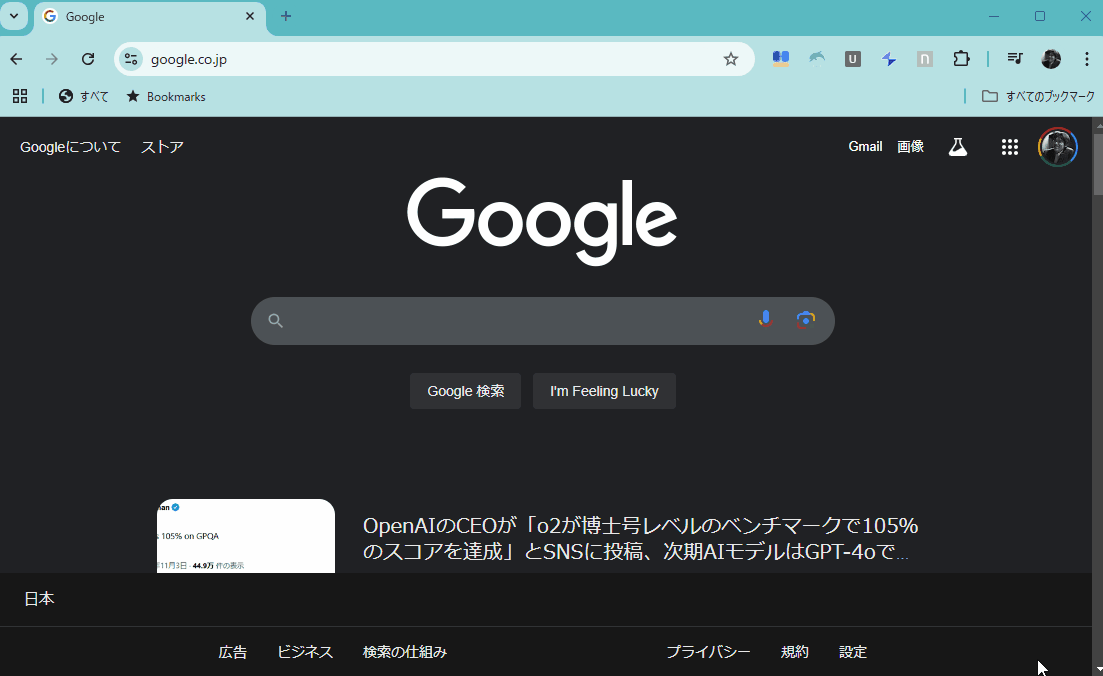Open the OpenAI CEO news headline
Screen dimensions: 1103x676
[640, 538]
